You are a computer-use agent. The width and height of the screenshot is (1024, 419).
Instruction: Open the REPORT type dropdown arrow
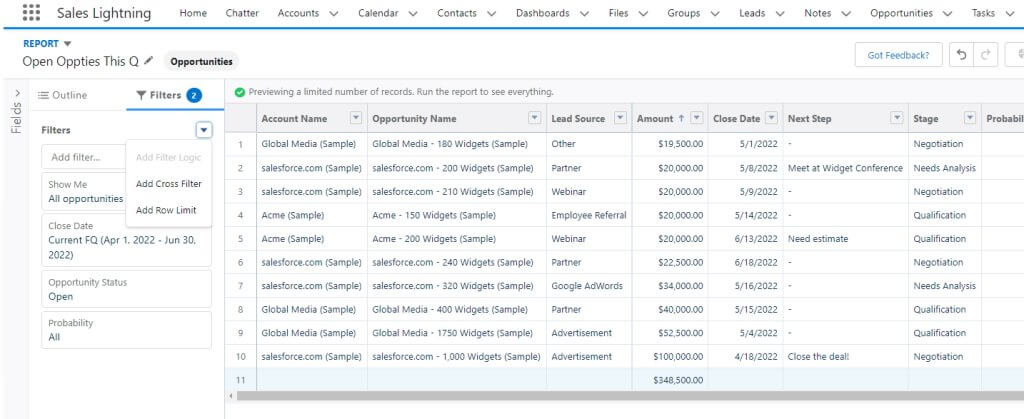[67, 44]
